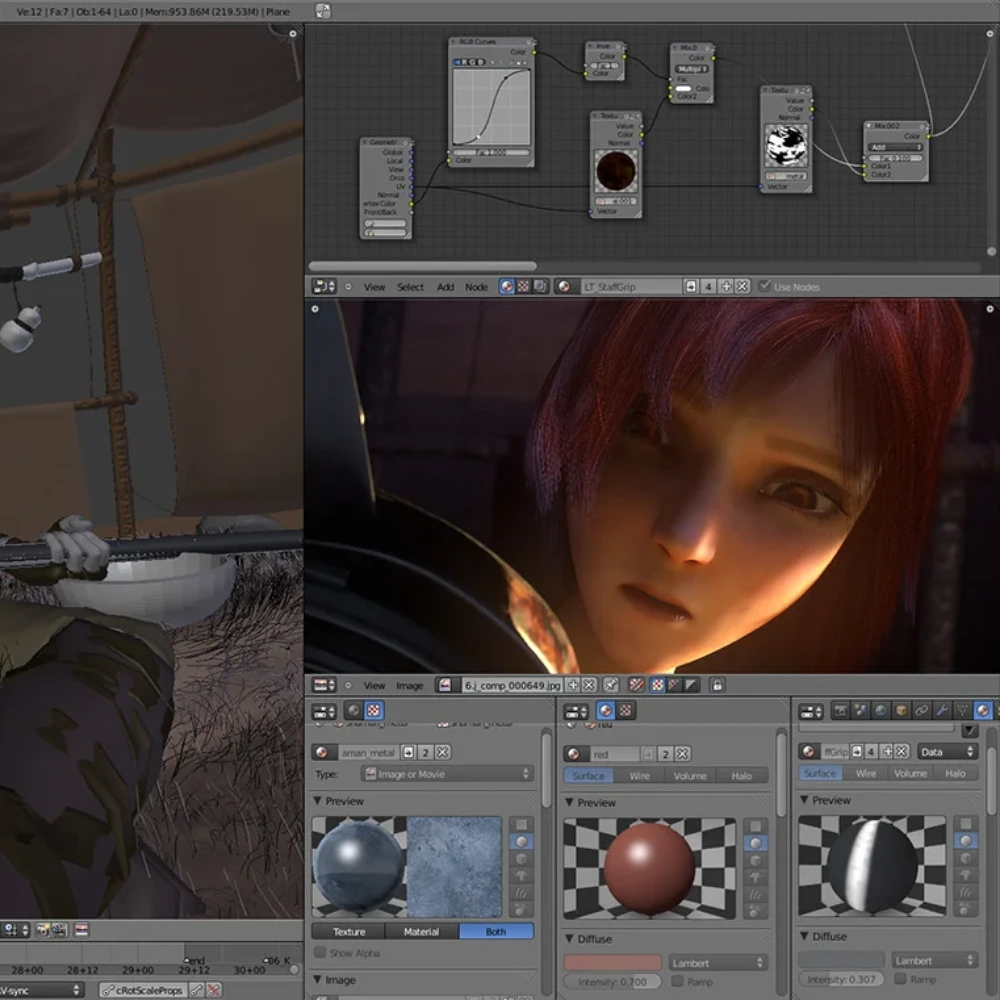Click the lock icon in image editor header
This screenshot has height=1000, width=1000.
click(x=717, y=685)
